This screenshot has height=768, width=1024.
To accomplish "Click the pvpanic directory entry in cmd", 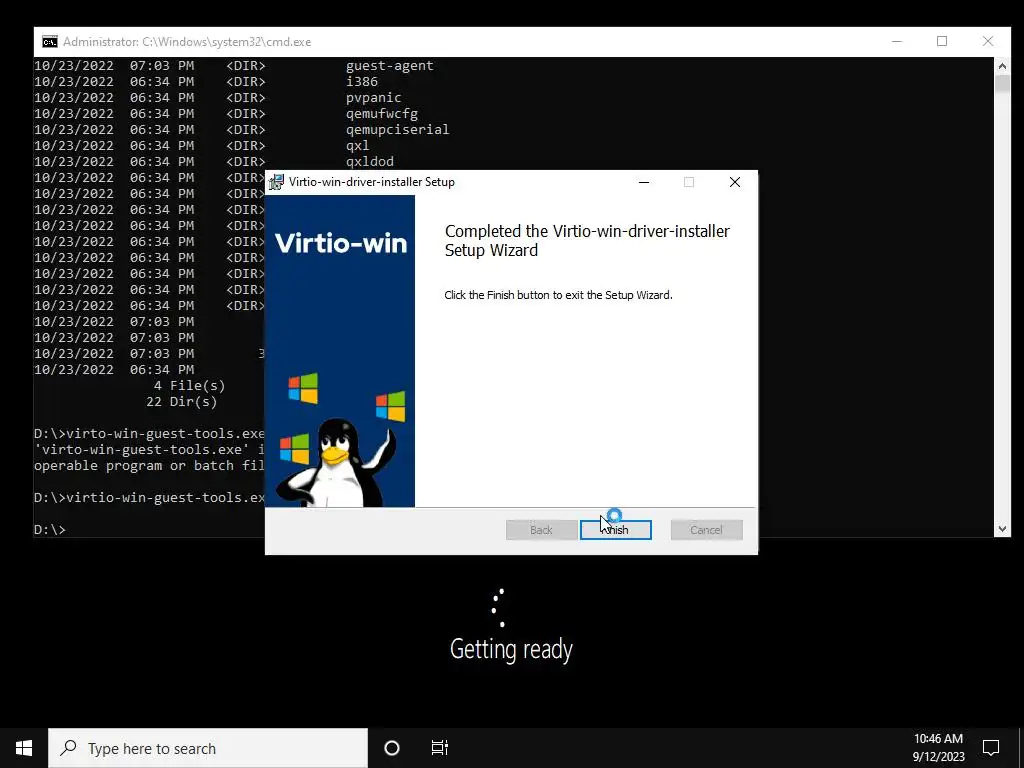I will 374,97.
